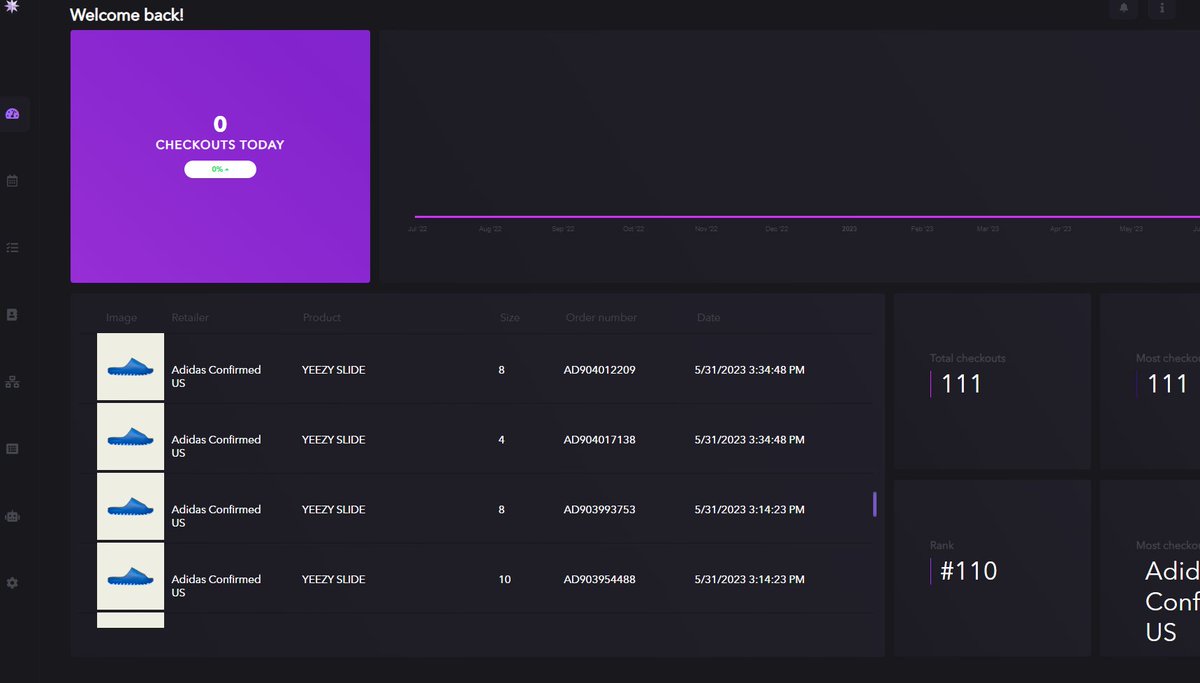The image size is (1200, 683).
Task: Click the 2023 label on chart axis
Action: [849, 229]
